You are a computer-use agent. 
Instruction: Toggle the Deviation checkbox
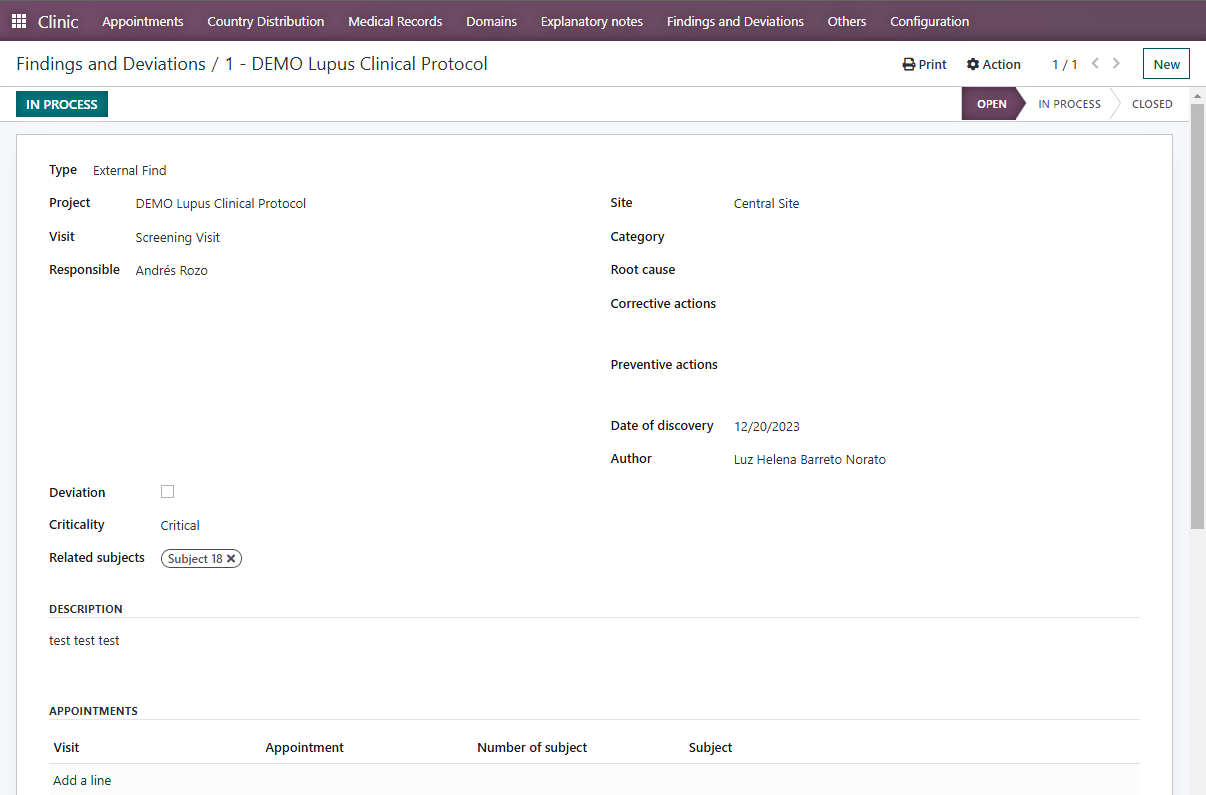click(167, 491)
